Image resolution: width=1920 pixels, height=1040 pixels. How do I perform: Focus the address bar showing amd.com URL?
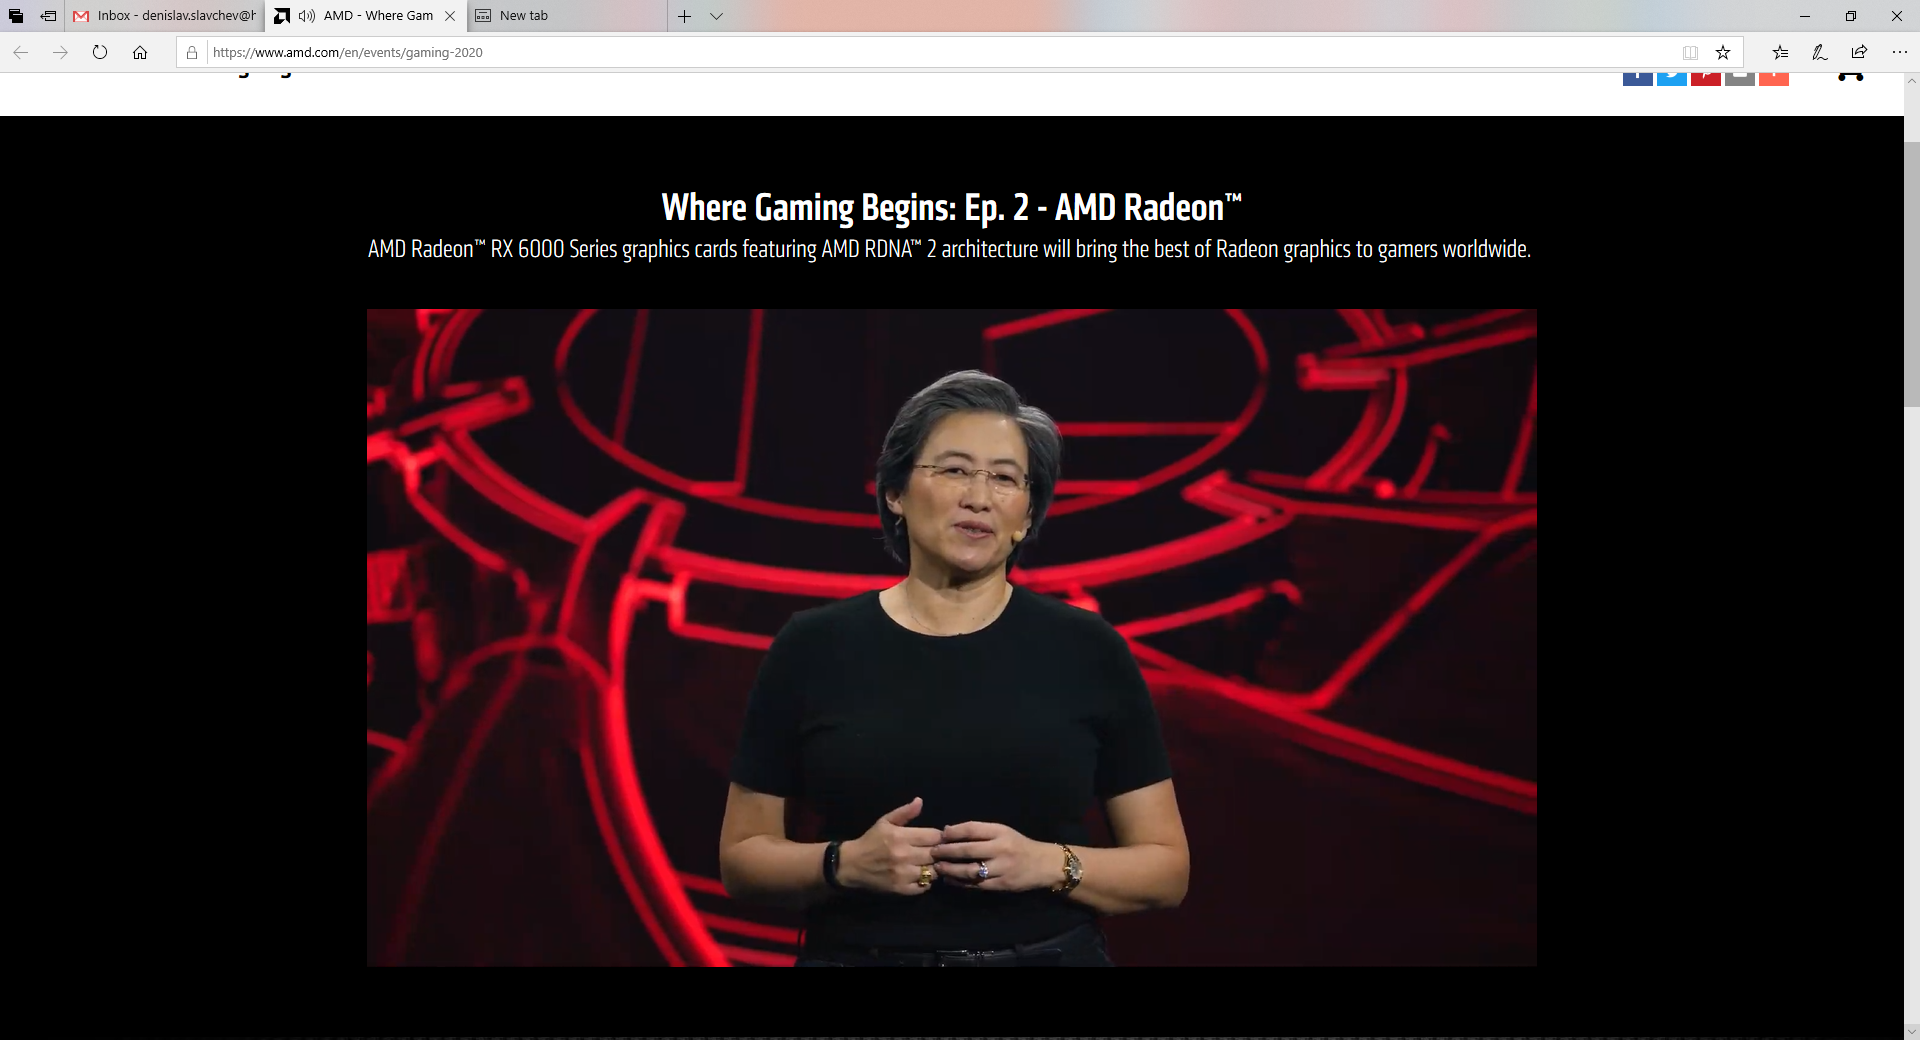pyautogui.click(x=940, y=52)
